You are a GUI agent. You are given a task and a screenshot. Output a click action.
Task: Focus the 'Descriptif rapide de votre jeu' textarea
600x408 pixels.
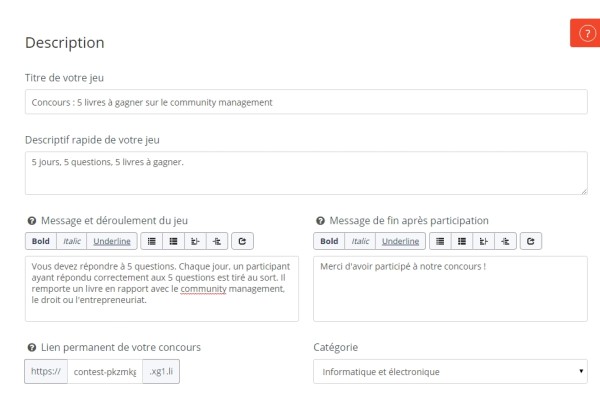click(x=305, y=172)
